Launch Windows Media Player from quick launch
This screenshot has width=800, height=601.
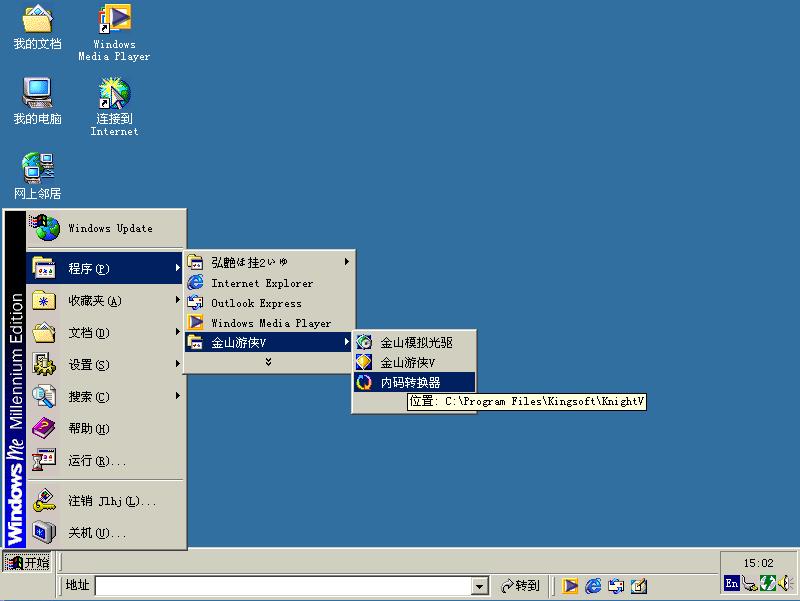click(570, 585)
